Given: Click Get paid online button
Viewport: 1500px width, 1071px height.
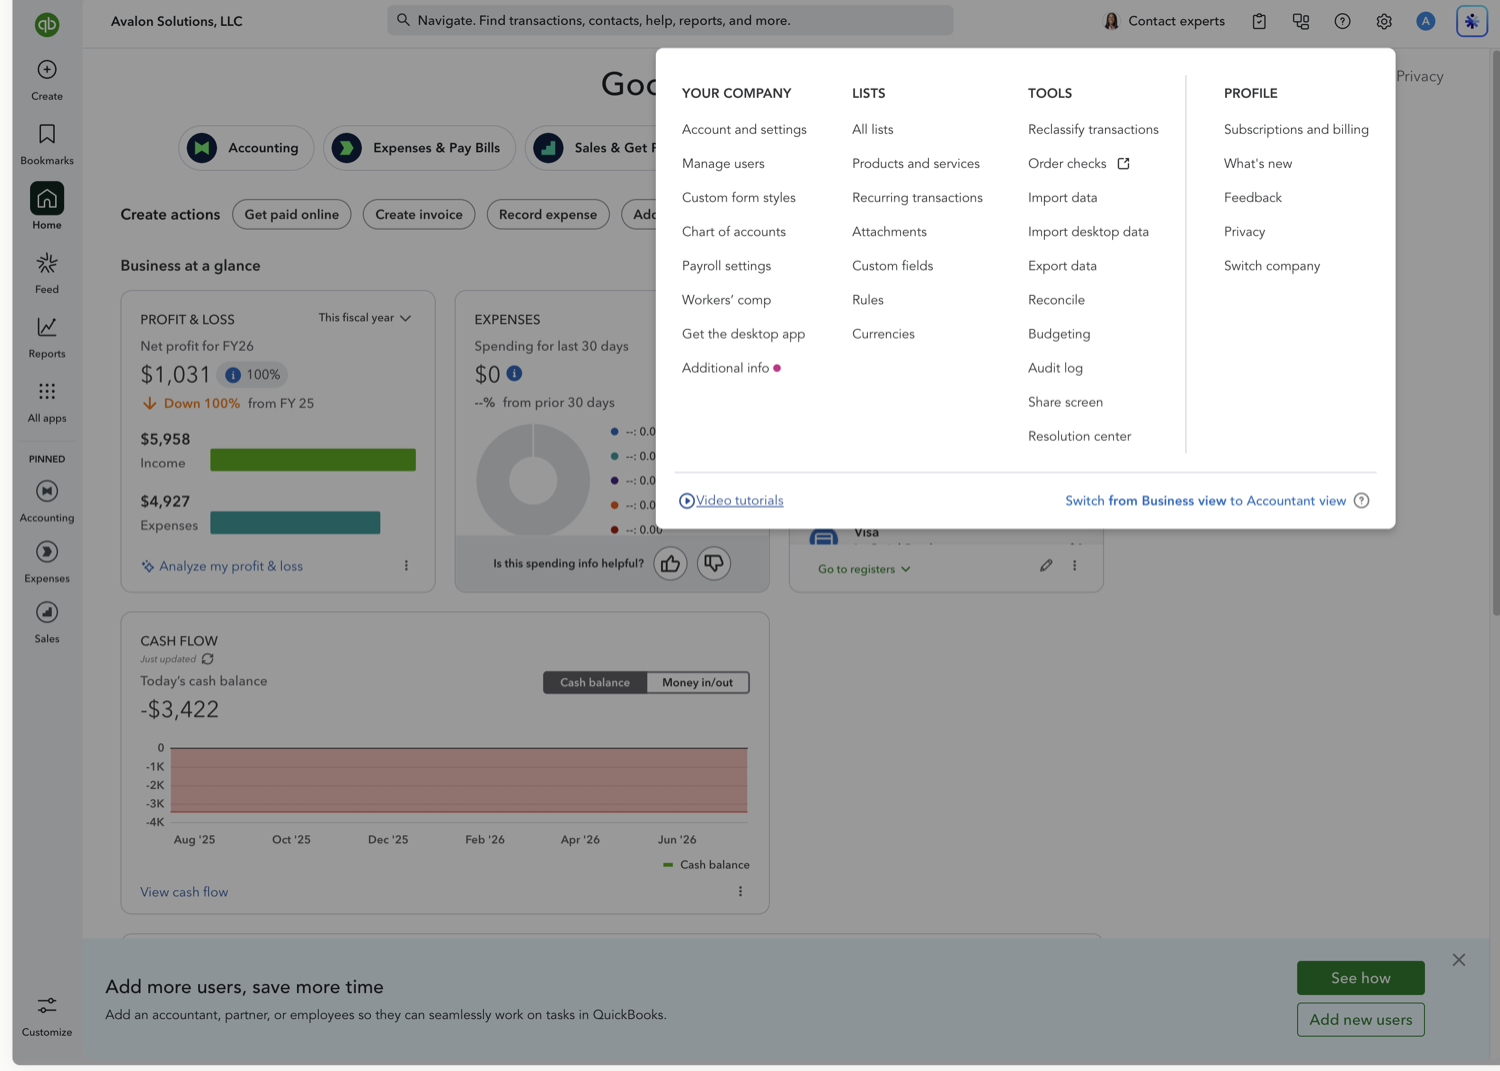Looking at the screenshot, I should 292,215.
